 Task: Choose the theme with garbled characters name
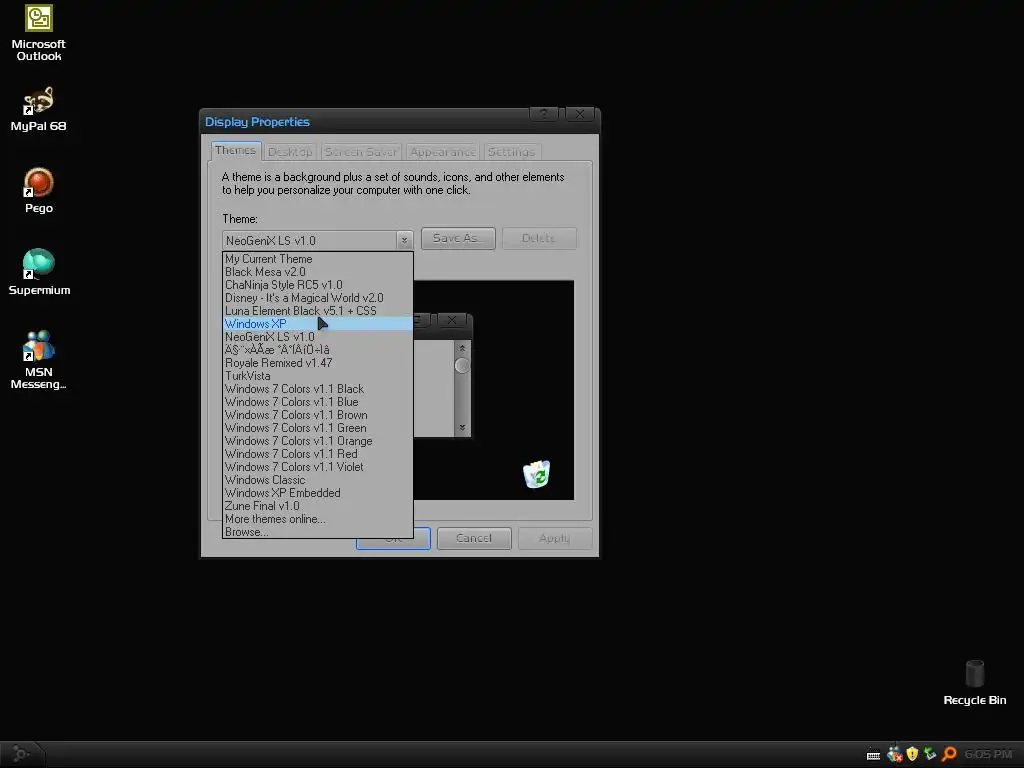[x=317, y=350]
